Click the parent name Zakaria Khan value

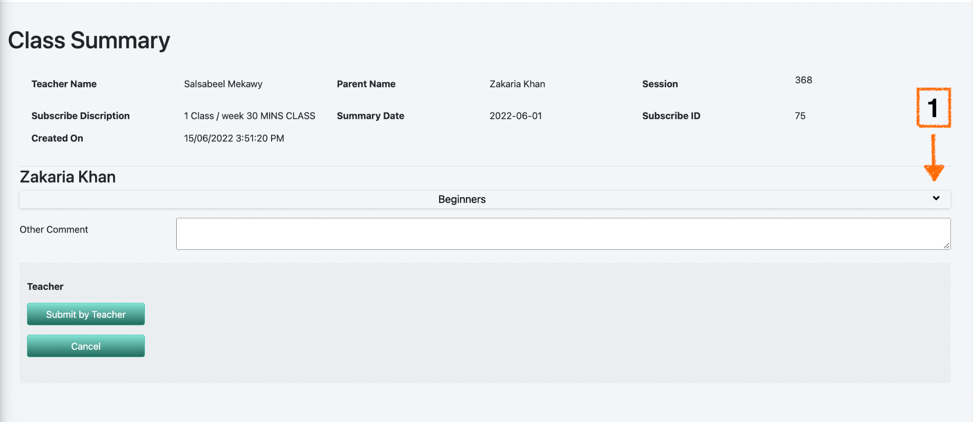[517, 84]
